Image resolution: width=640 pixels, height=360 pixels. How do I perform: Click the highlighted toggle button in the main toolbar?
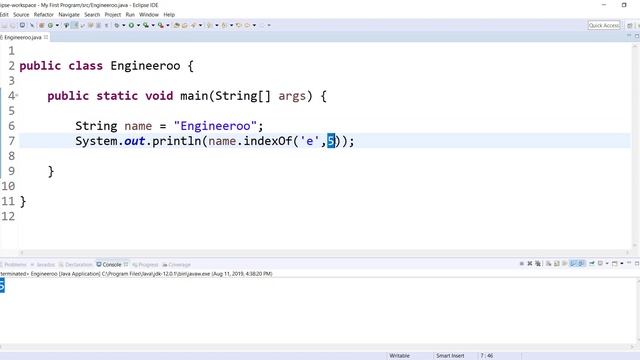point(75,25)
